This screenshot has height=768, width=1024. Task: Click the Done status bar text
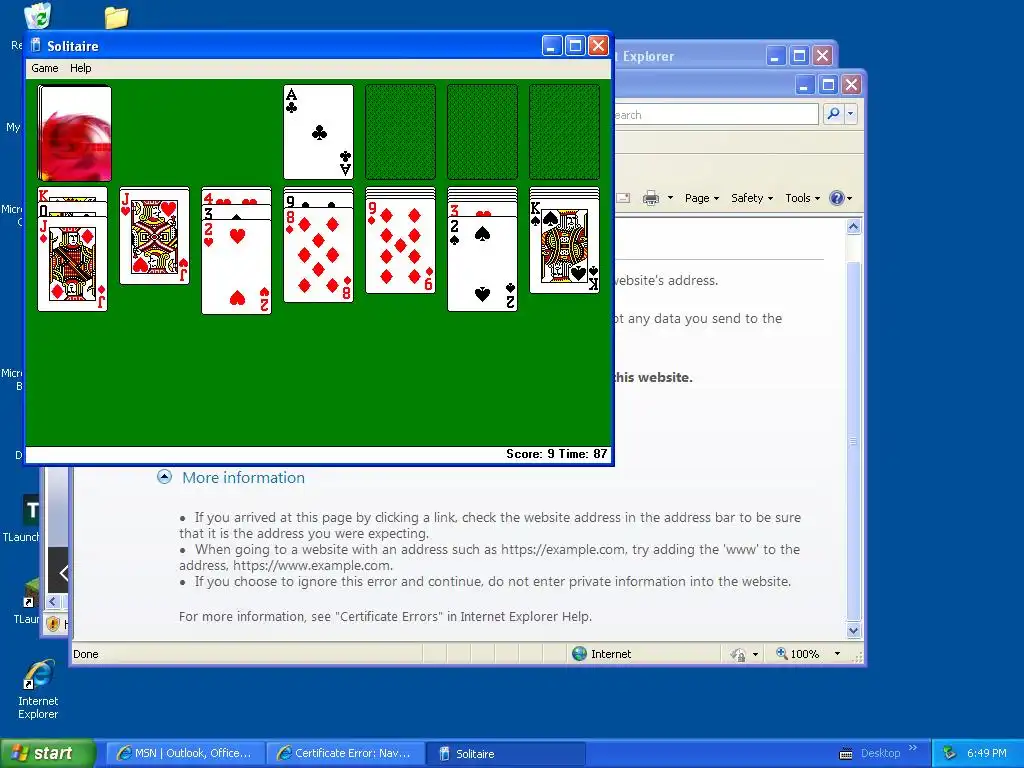click(86, 654)
